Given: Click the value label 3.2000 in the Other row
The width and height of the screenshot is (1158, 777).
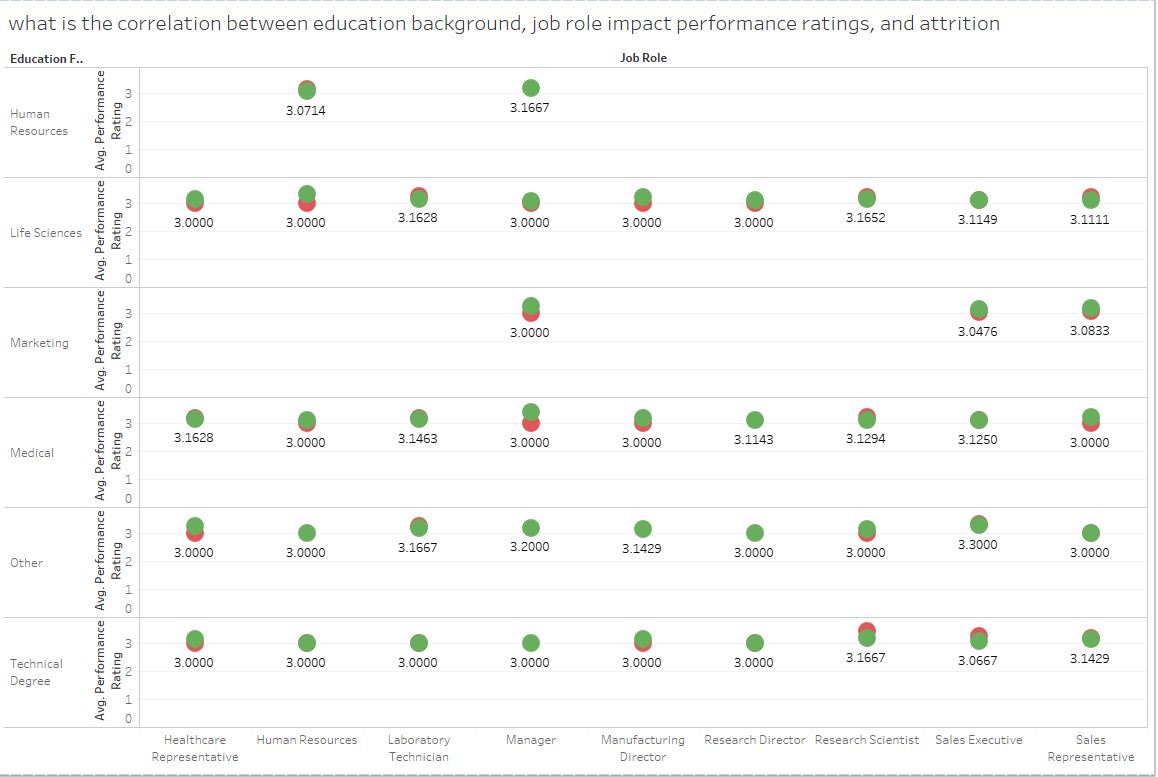Looking at the screenshot, I should [530, 547].
